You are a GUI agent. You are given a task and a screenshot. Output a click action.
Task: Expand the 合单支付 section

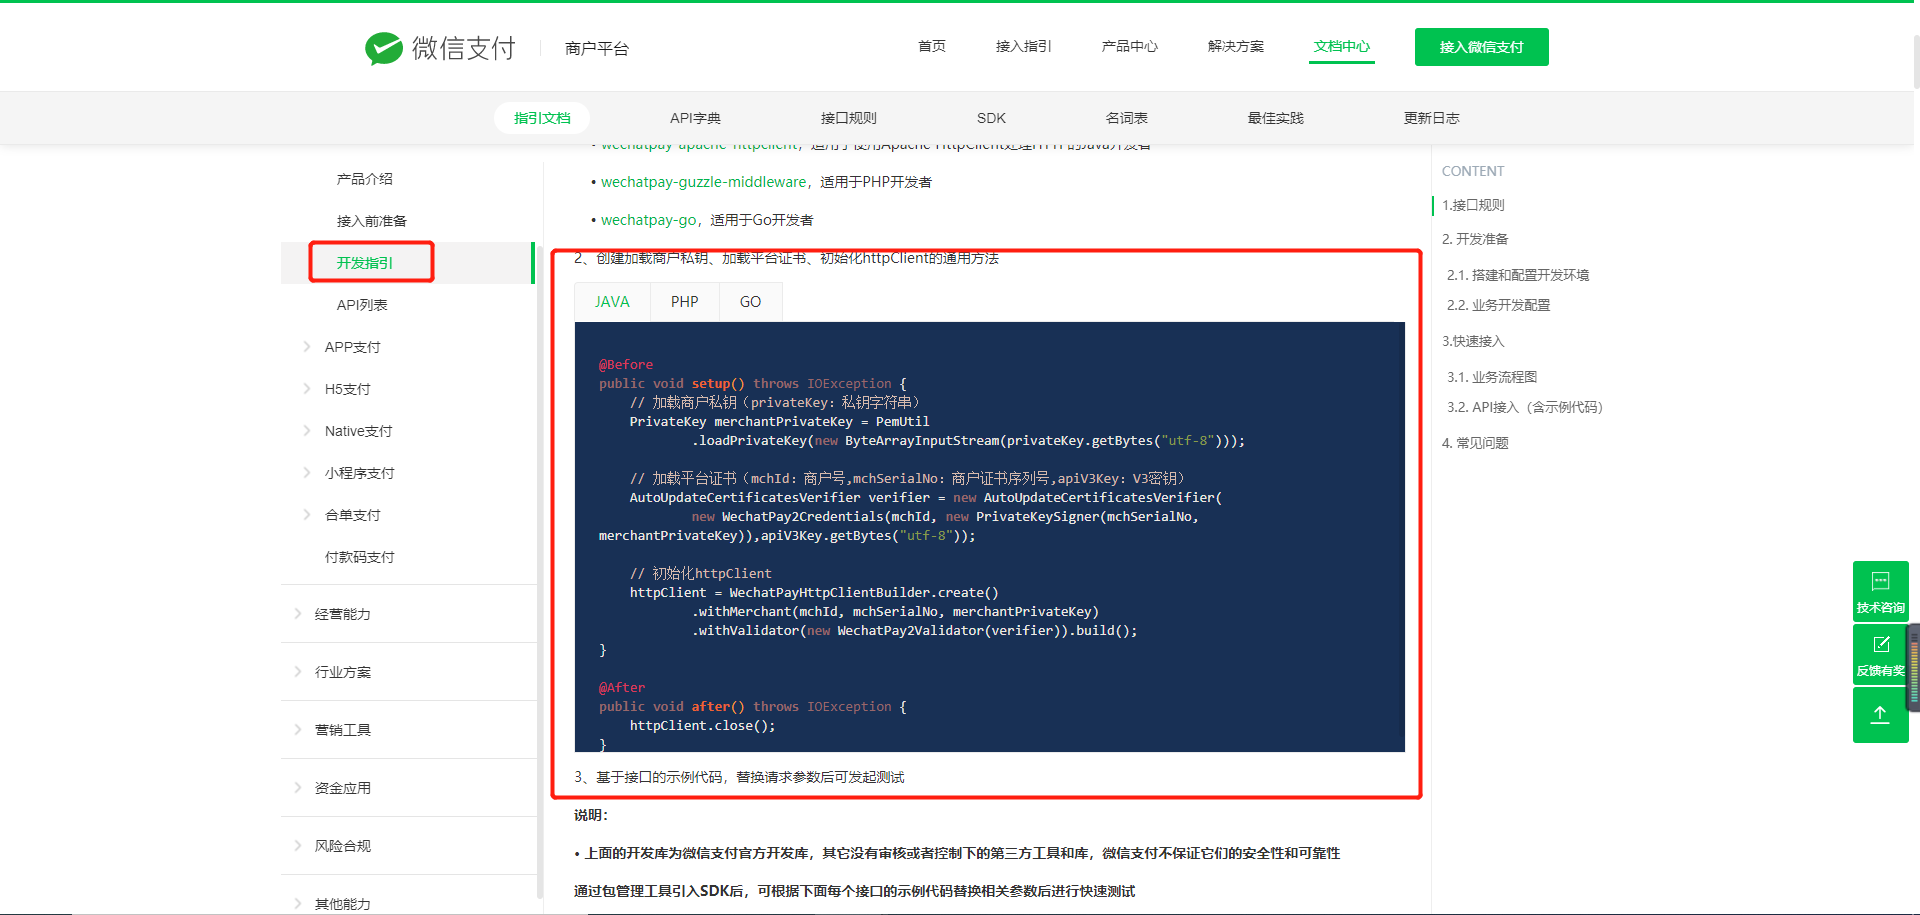[x=352, y=515]
